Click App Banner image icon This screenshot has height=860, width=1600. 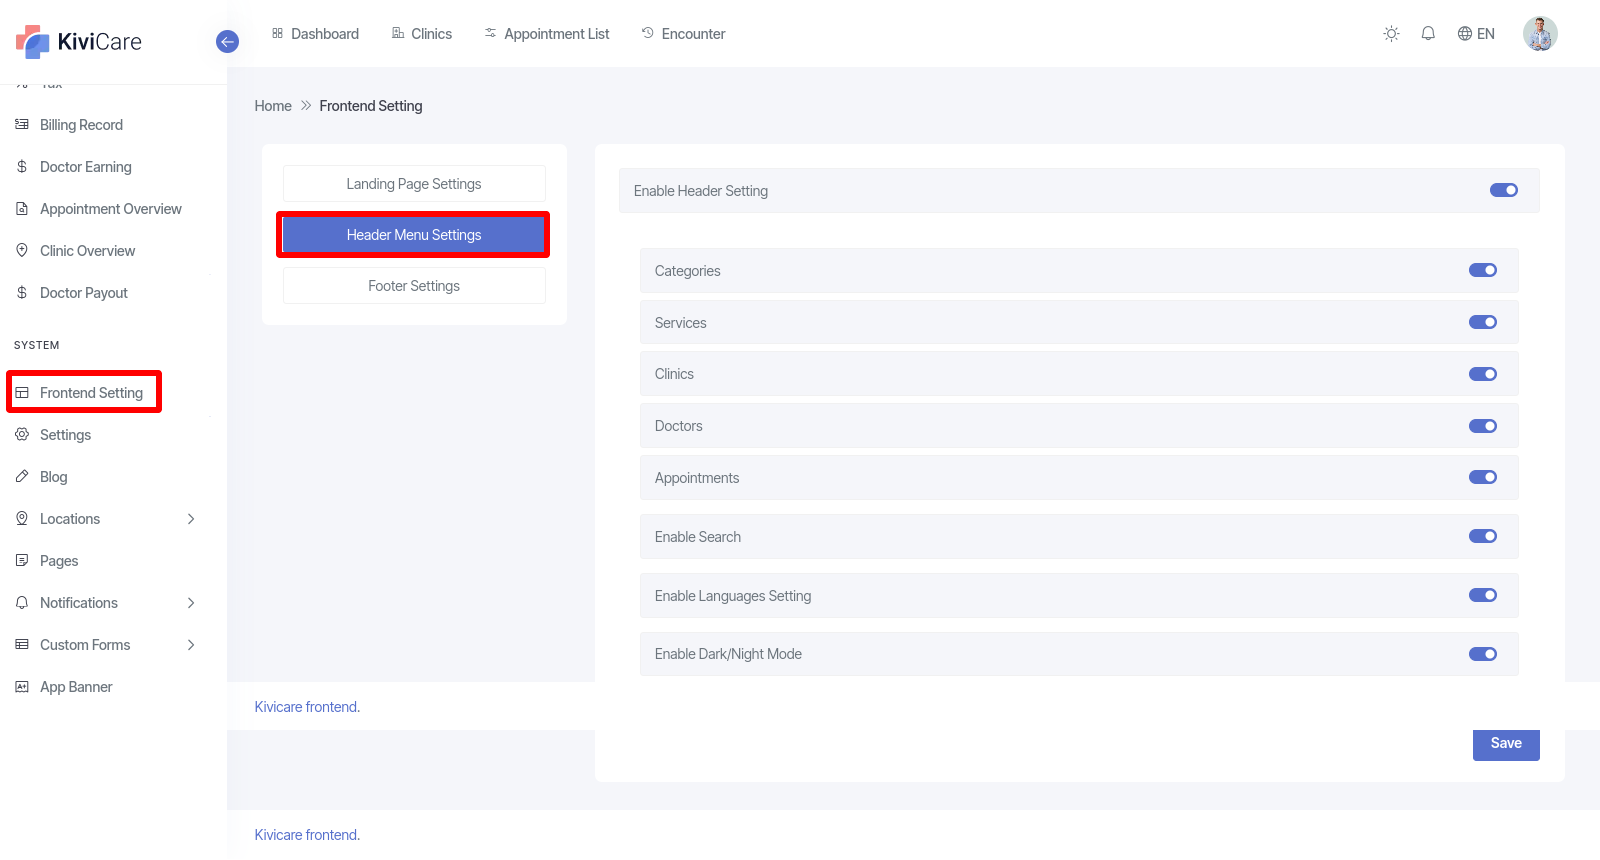tap(22, 687)
